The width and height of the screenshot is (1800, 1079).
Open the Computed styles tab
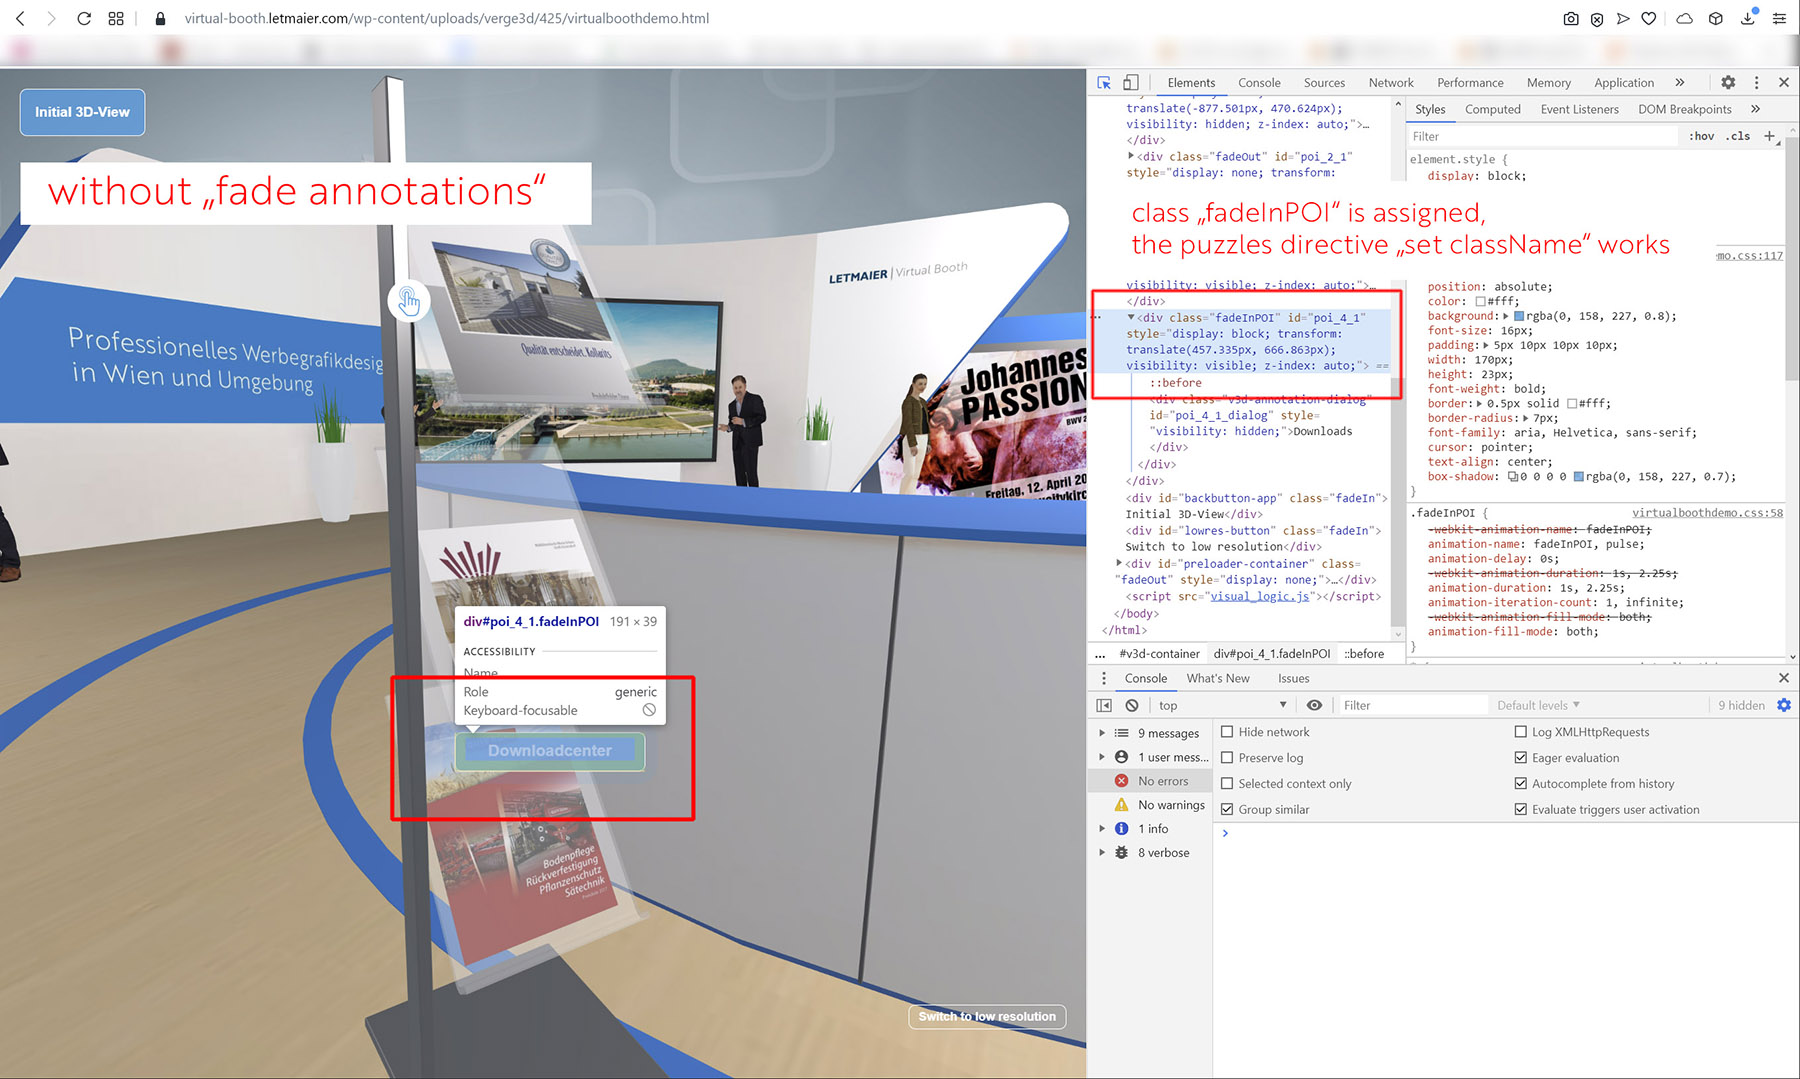1492,109
